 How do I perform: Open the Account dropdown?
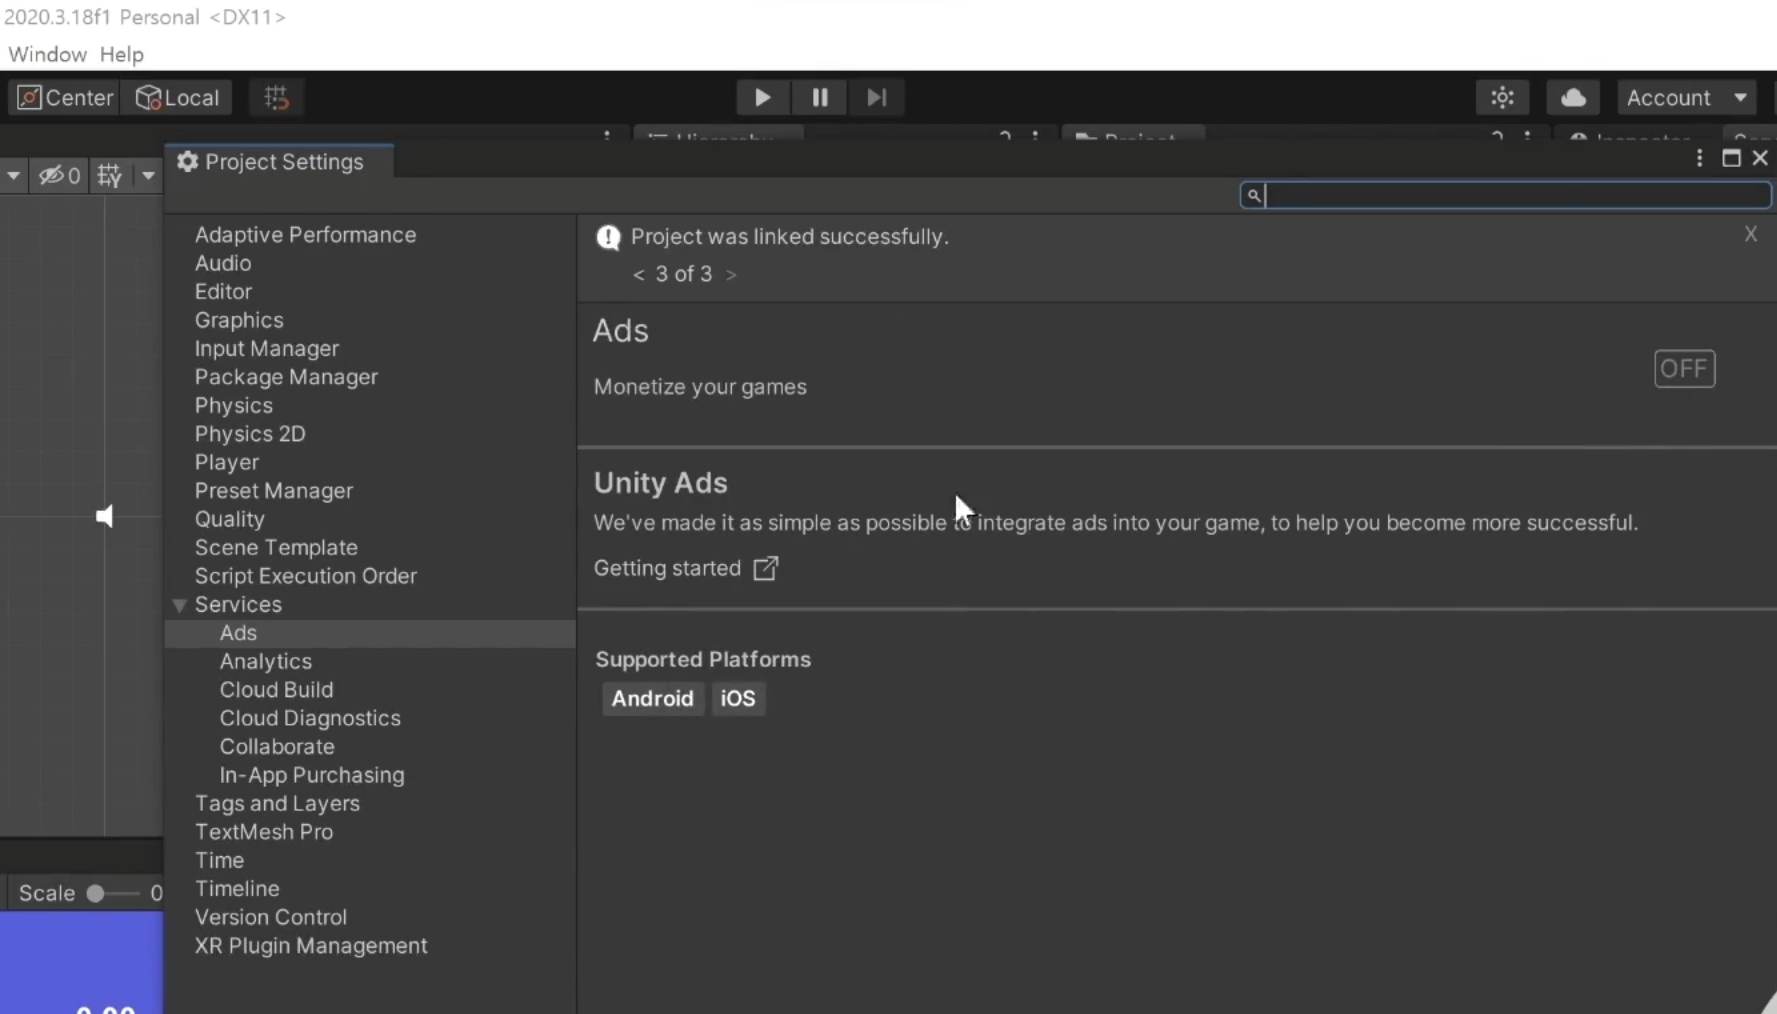click(x=1686, y=97)
